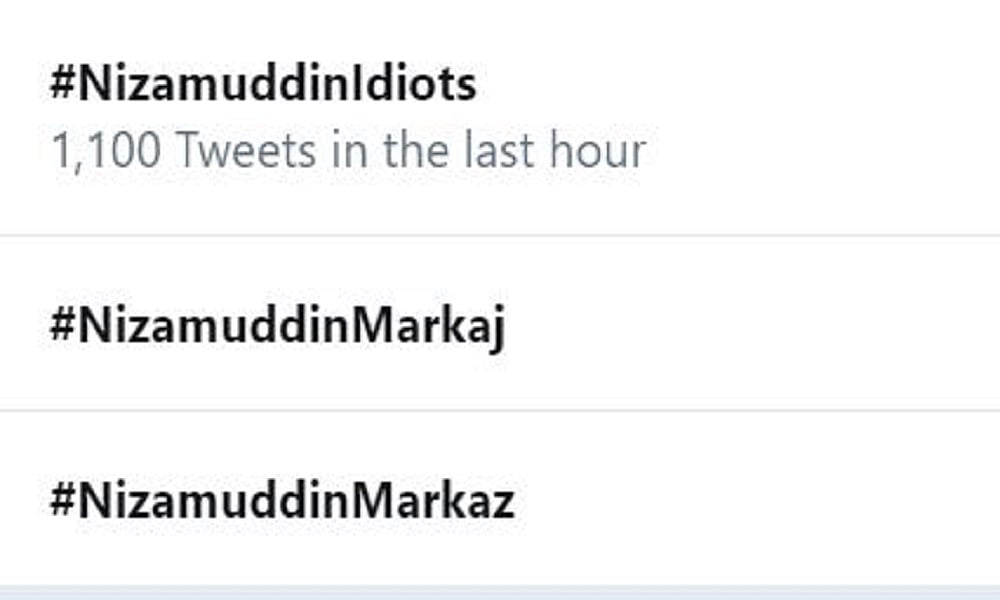This screenshot has width=1000, height=600.
Task: Click the "1,100 Tweets in the last hour" count
Action: click(347, 150)
